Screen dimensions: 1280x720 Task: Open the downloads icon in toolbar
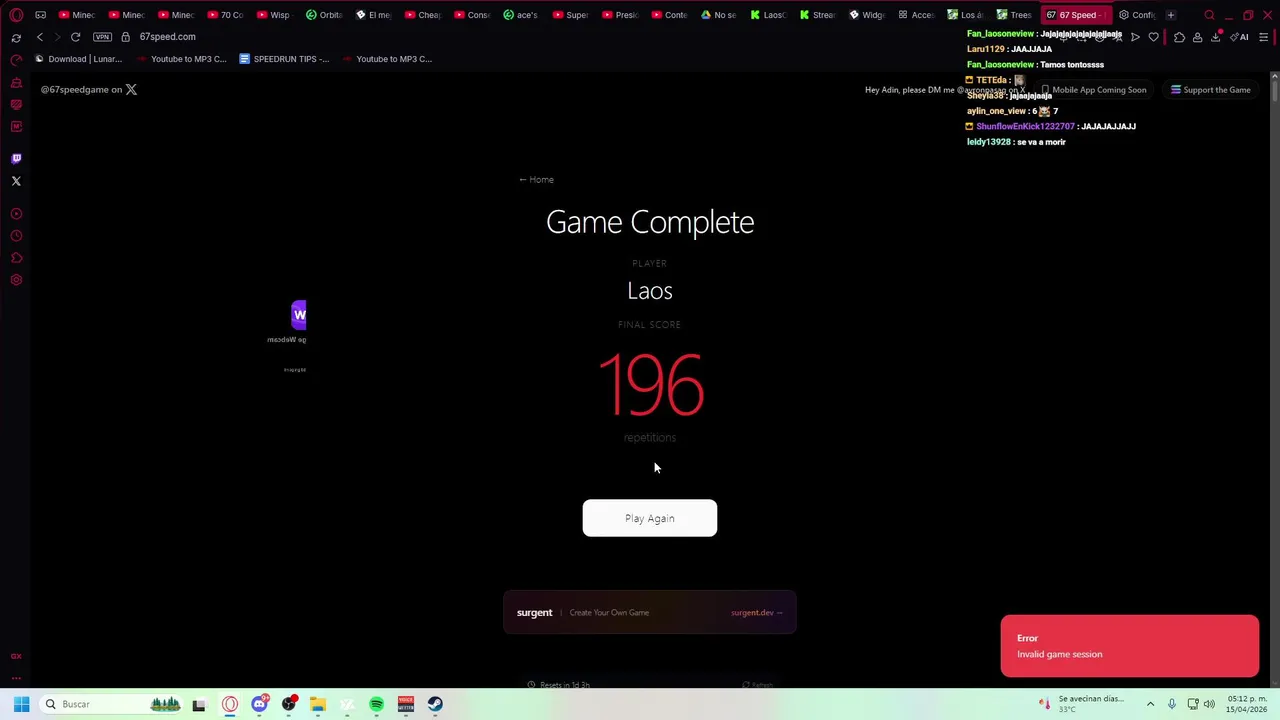[x=1216, y=37]
